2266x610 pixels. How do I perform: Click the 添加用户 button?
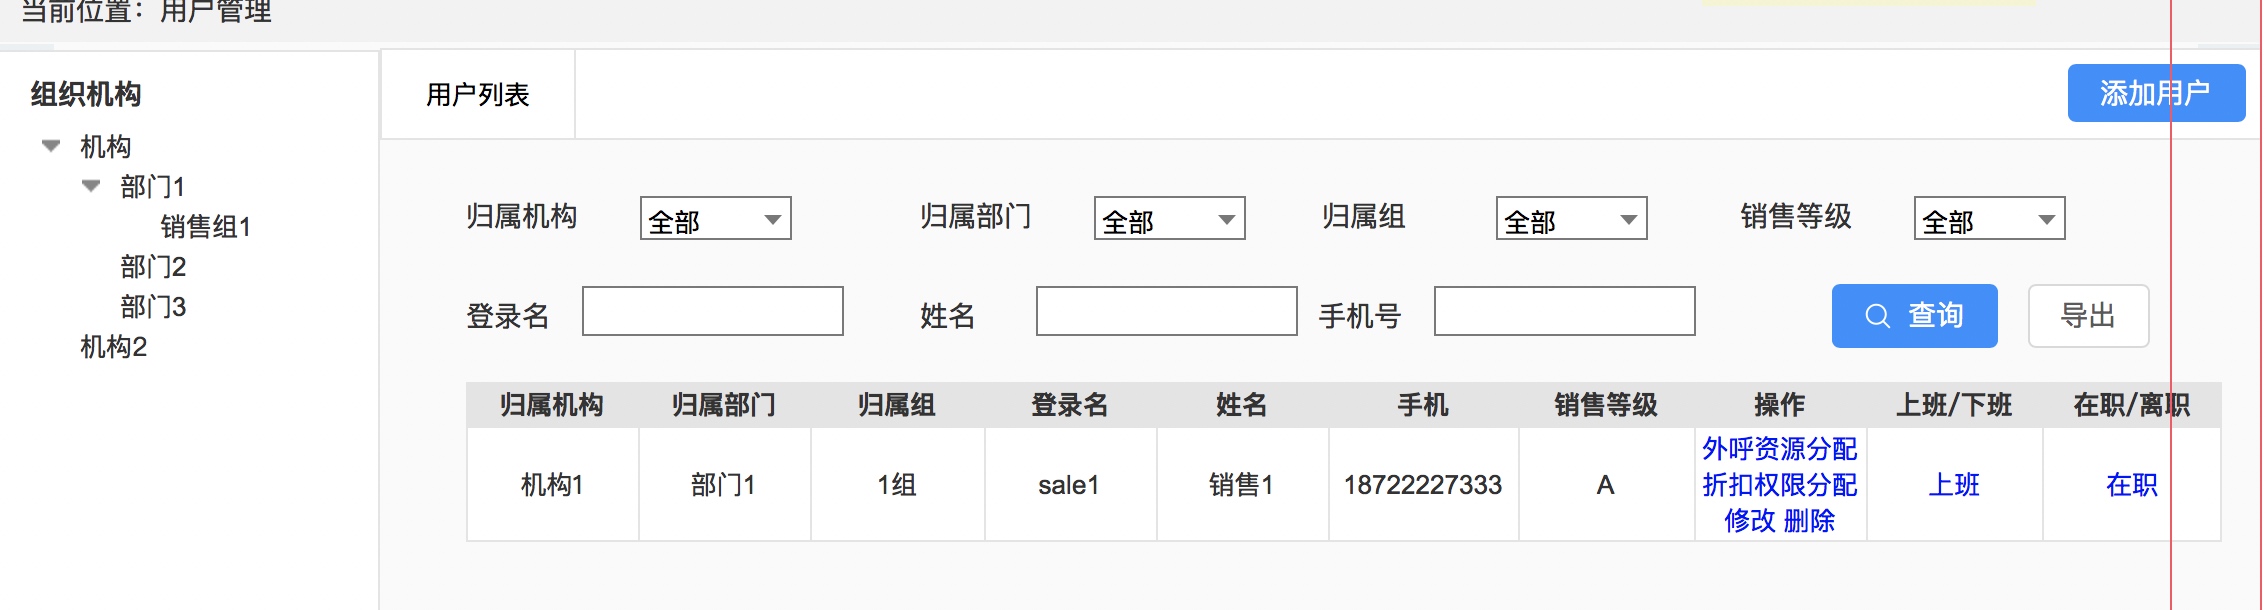click(2157, 93)
